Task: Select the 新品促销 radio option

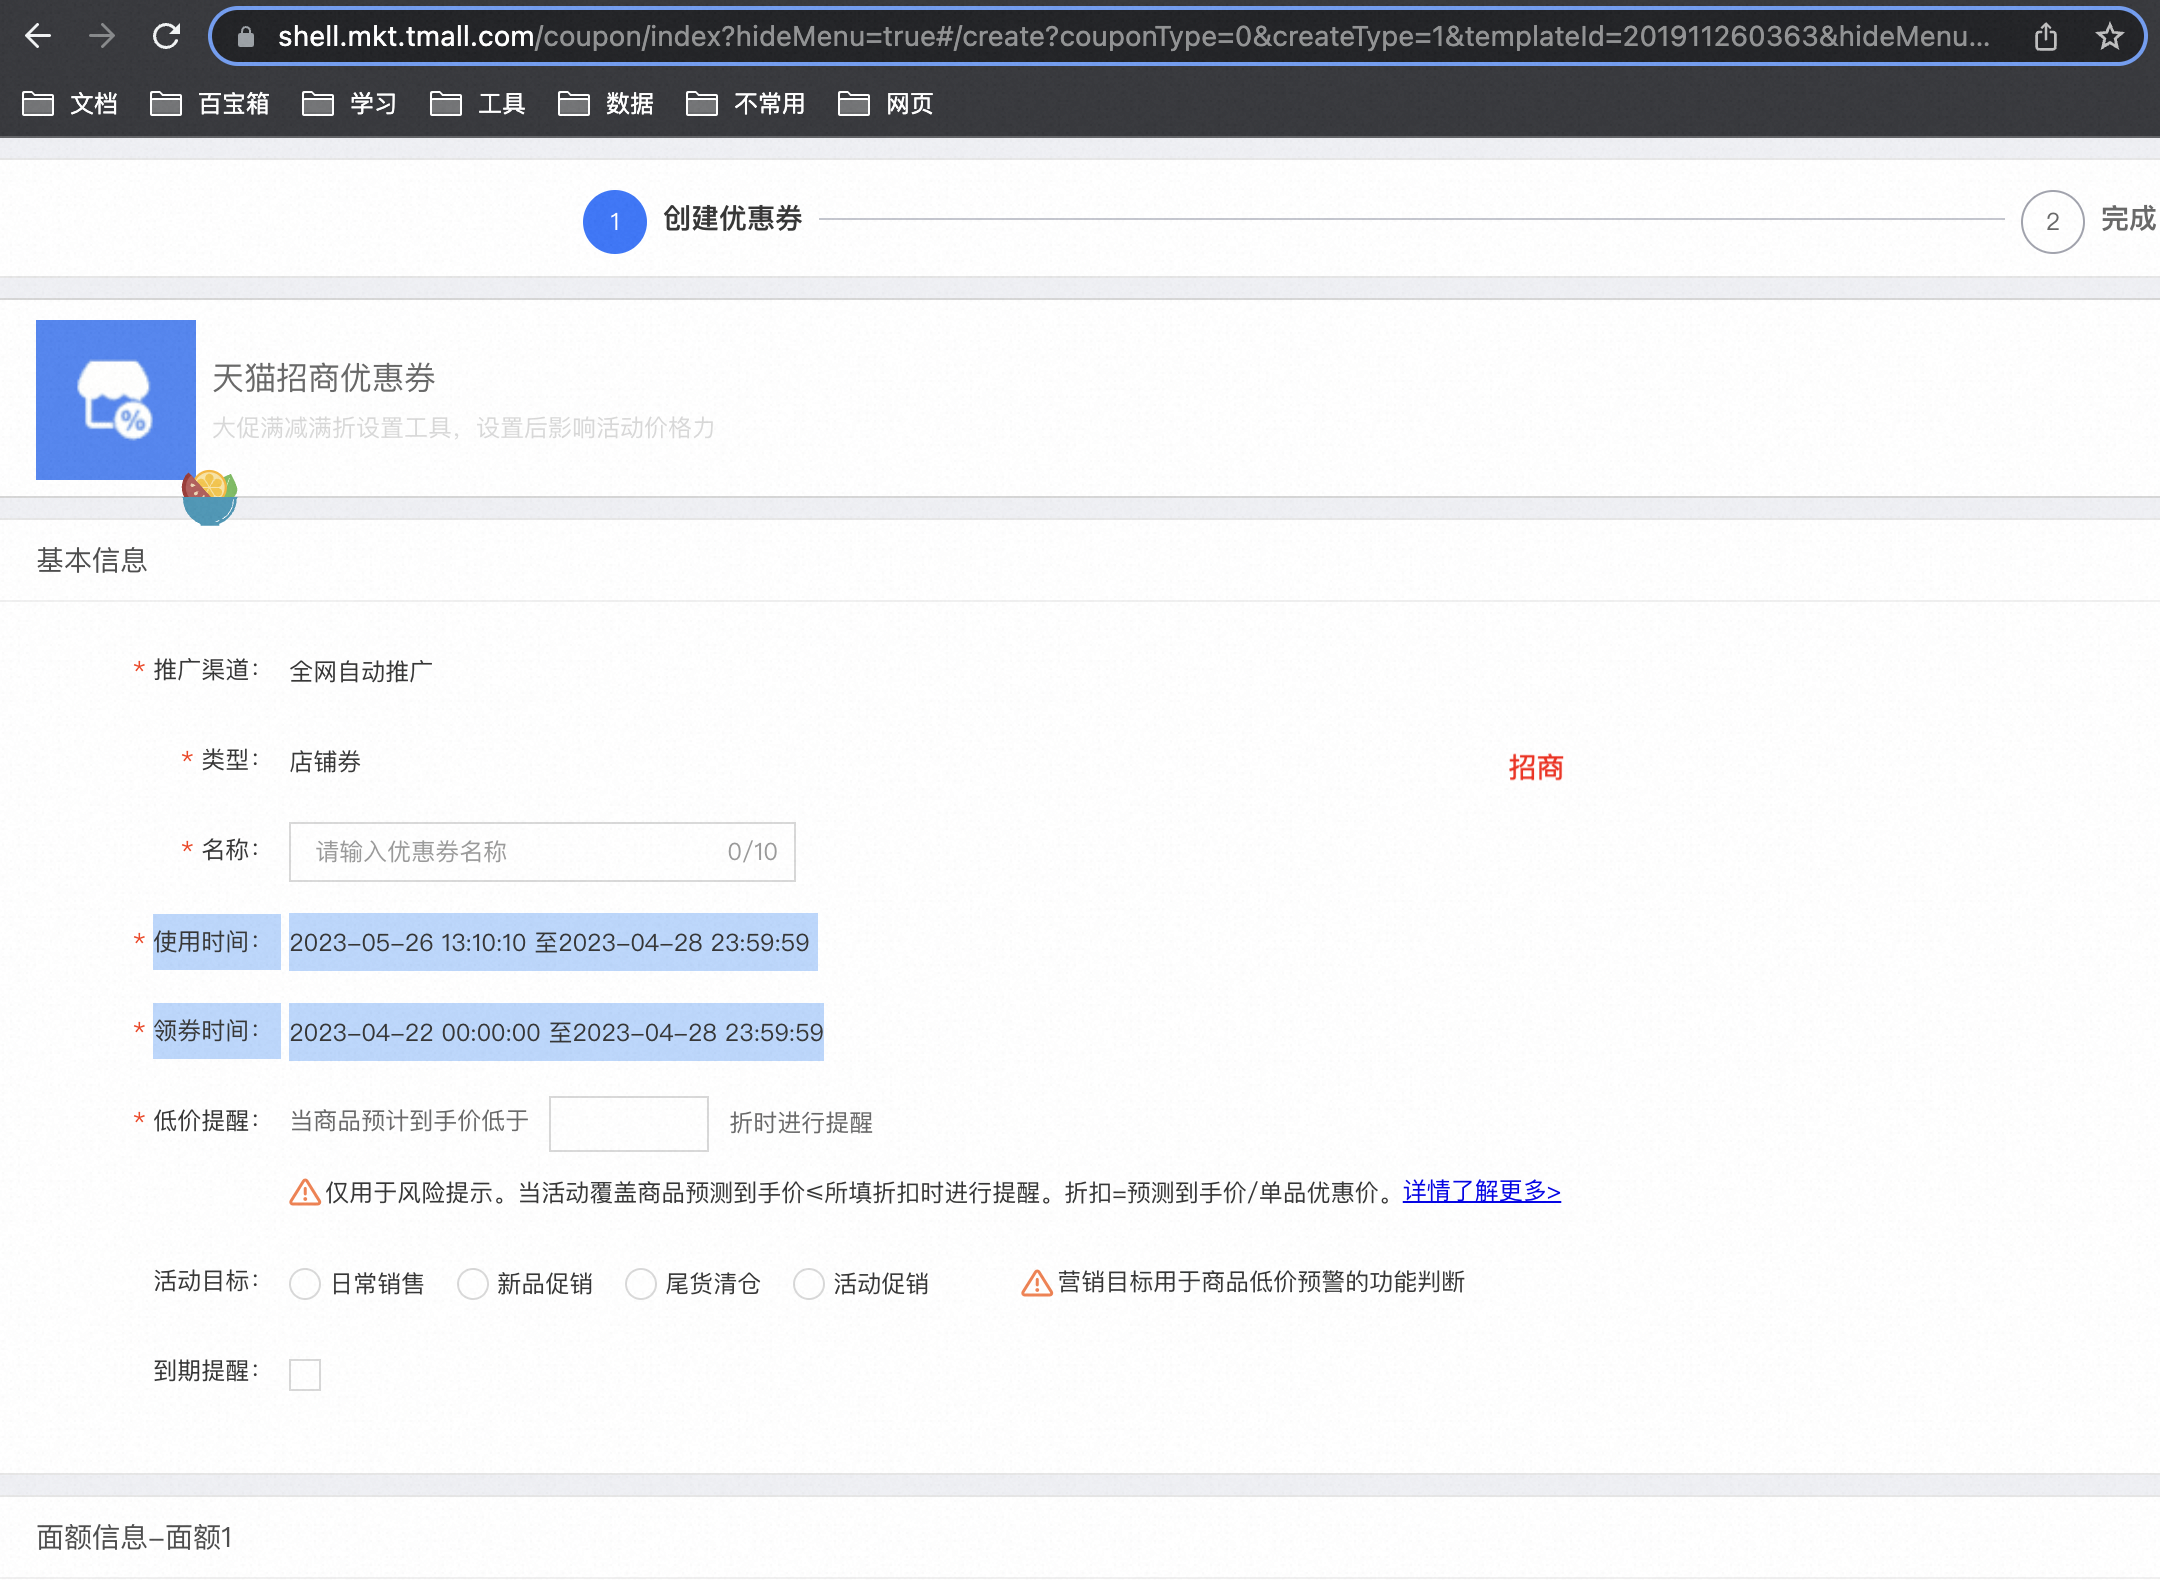Action: [473, 1283]
